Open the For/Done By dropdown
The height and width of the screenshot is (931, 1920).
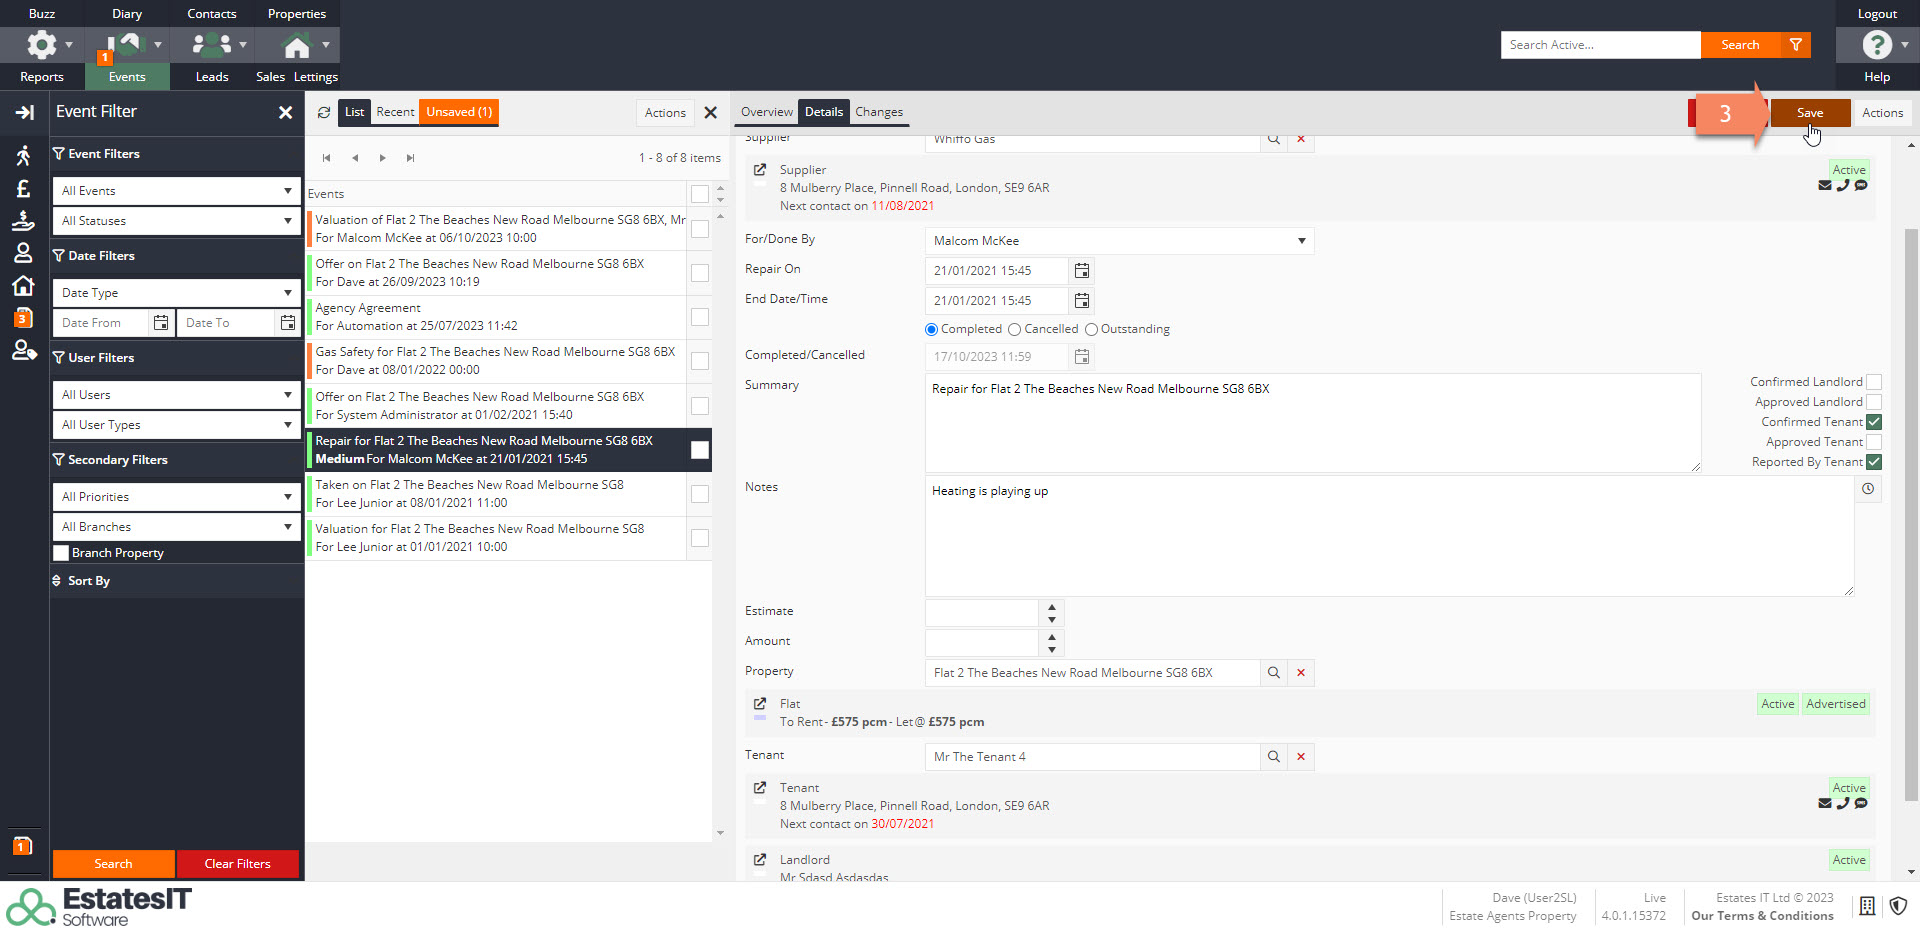1119,241
